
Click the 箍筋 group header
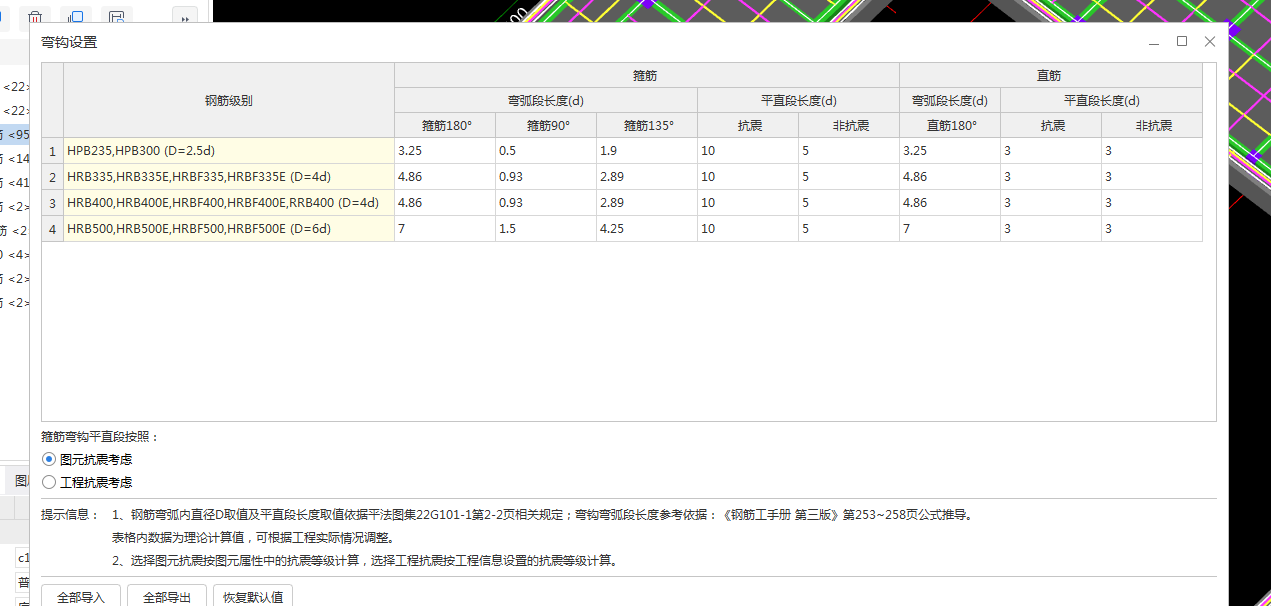pyautogui.click(x=647, y=75)
